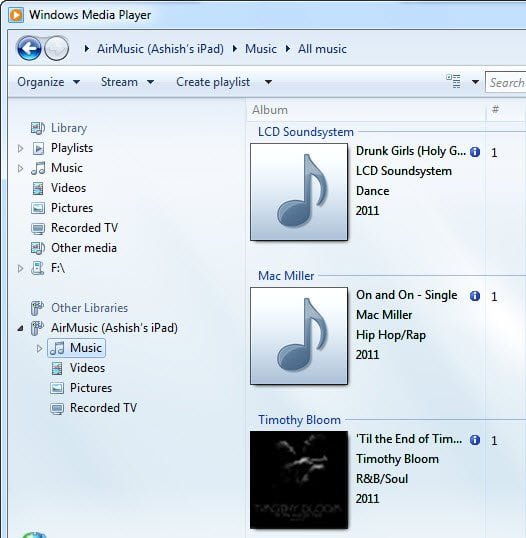
Task: Select the Timothy Bloom album cover thumbnail
Action: pos(299,480)
